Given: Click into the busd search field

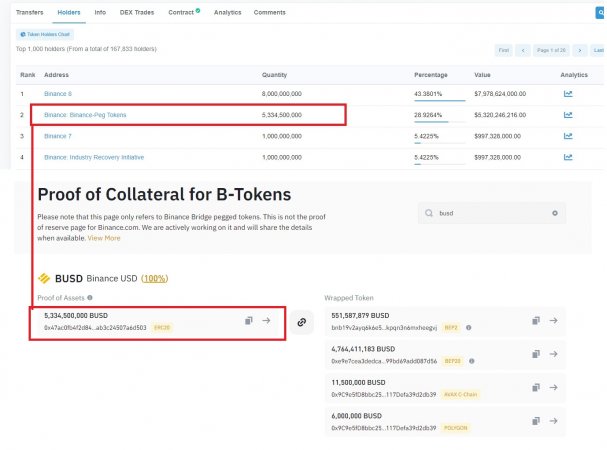Looking at the screenshot, I should [x=492, y=213].
